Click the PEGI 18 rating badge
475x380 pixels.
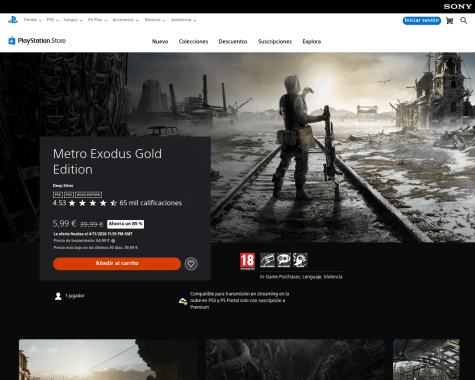[x=247, y=261]
